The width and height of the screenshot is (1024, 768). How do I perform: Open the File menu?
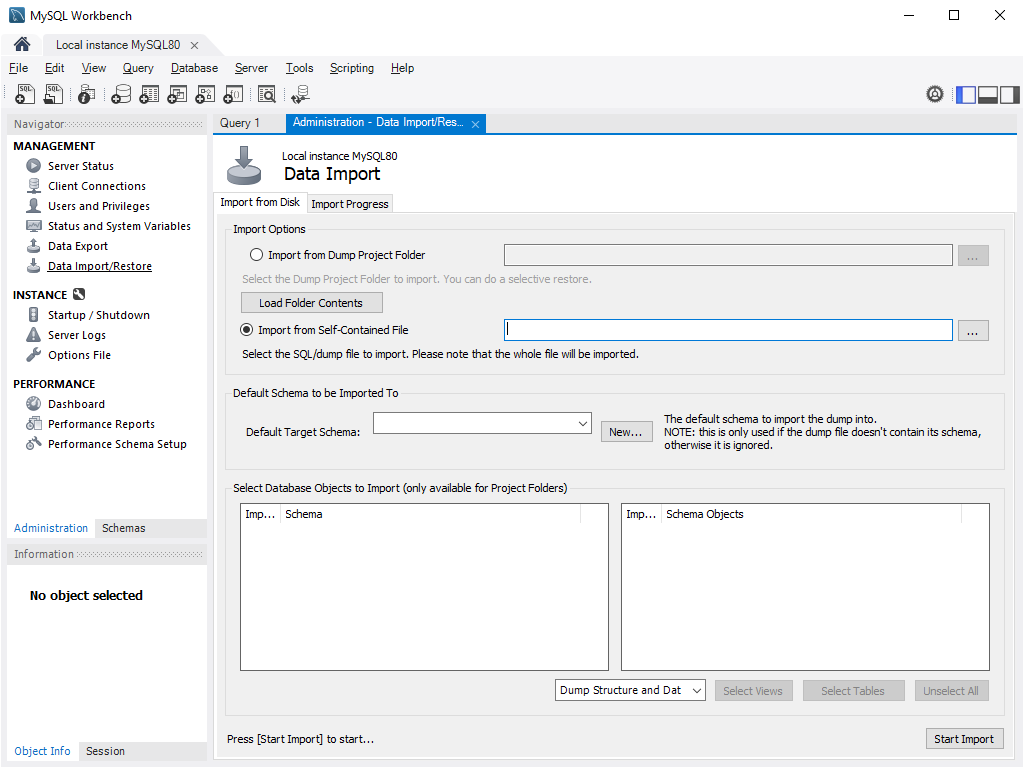(x=18, y=68)
